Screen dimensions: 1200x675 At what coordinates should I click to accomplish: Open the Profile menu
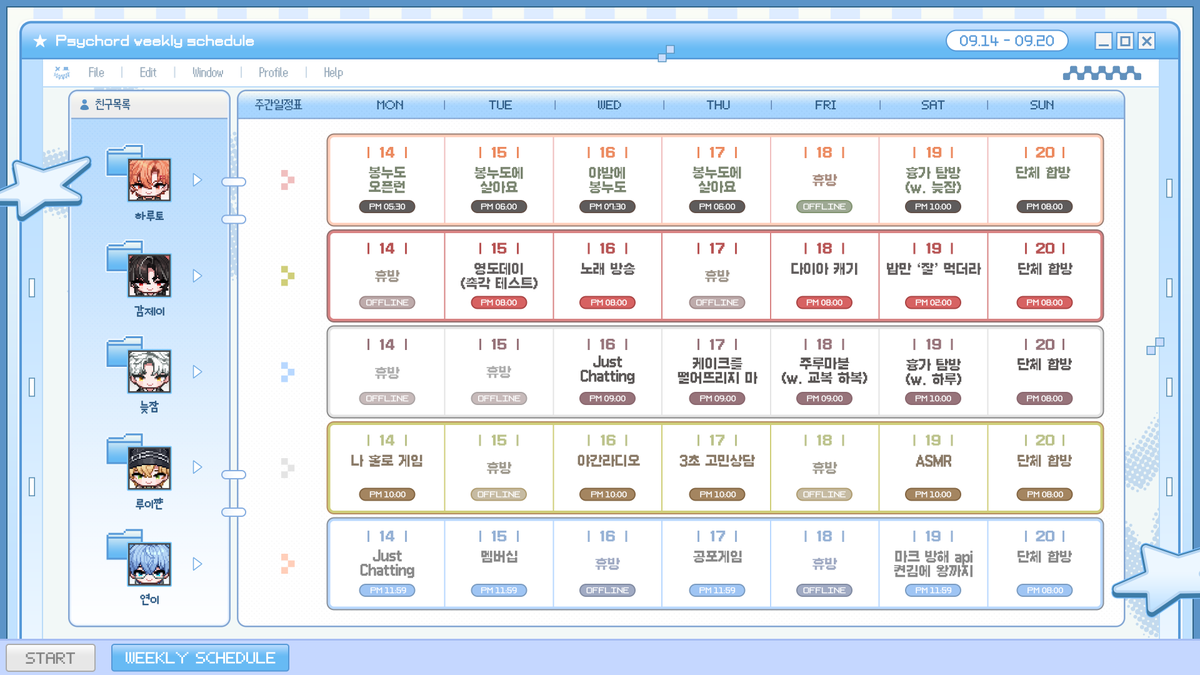(x=273, y=73)
